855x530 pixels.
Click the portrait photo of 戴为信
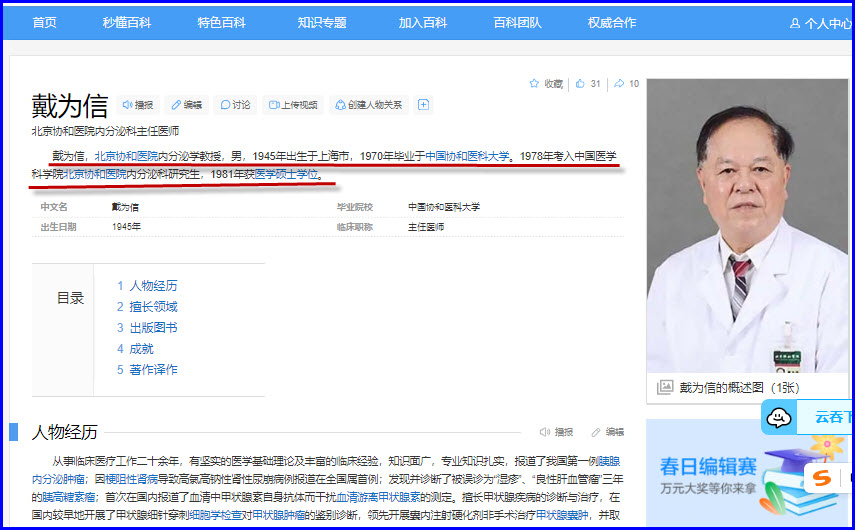[x=747, y=225]
